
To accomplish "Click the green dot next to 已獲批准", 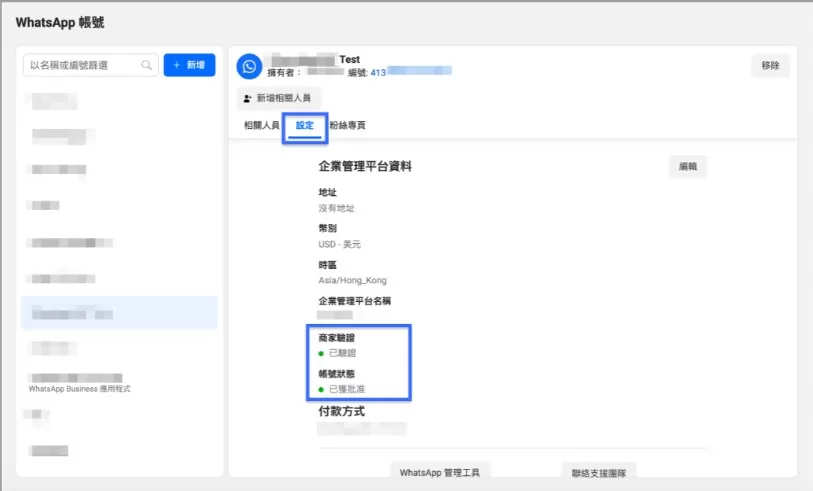I will coord(322,388).
